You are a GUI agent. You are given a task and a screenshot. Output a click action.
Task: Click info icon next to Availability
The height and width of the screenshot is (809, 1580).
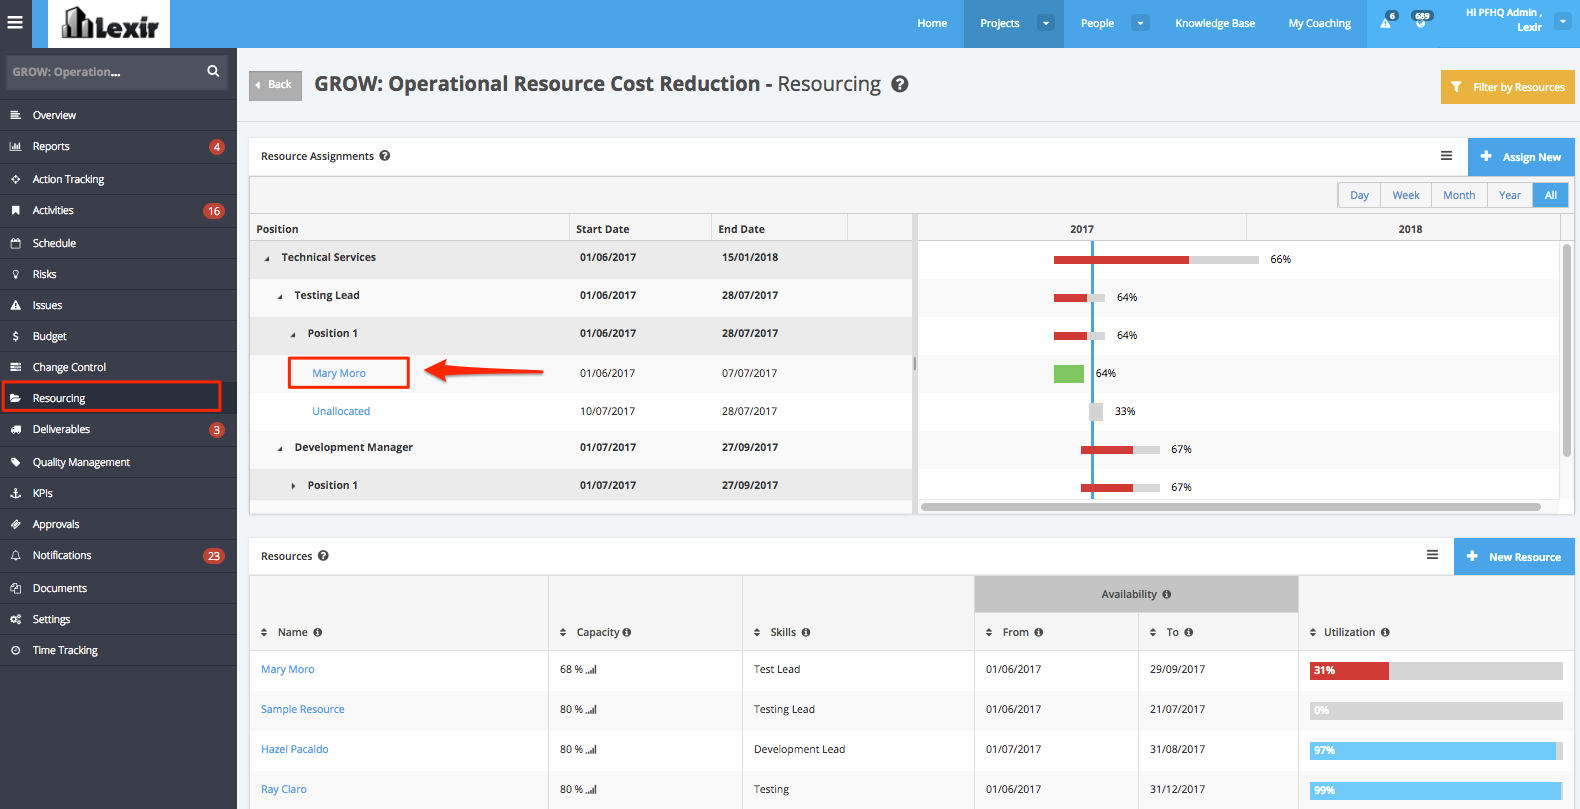[1166, 594]
